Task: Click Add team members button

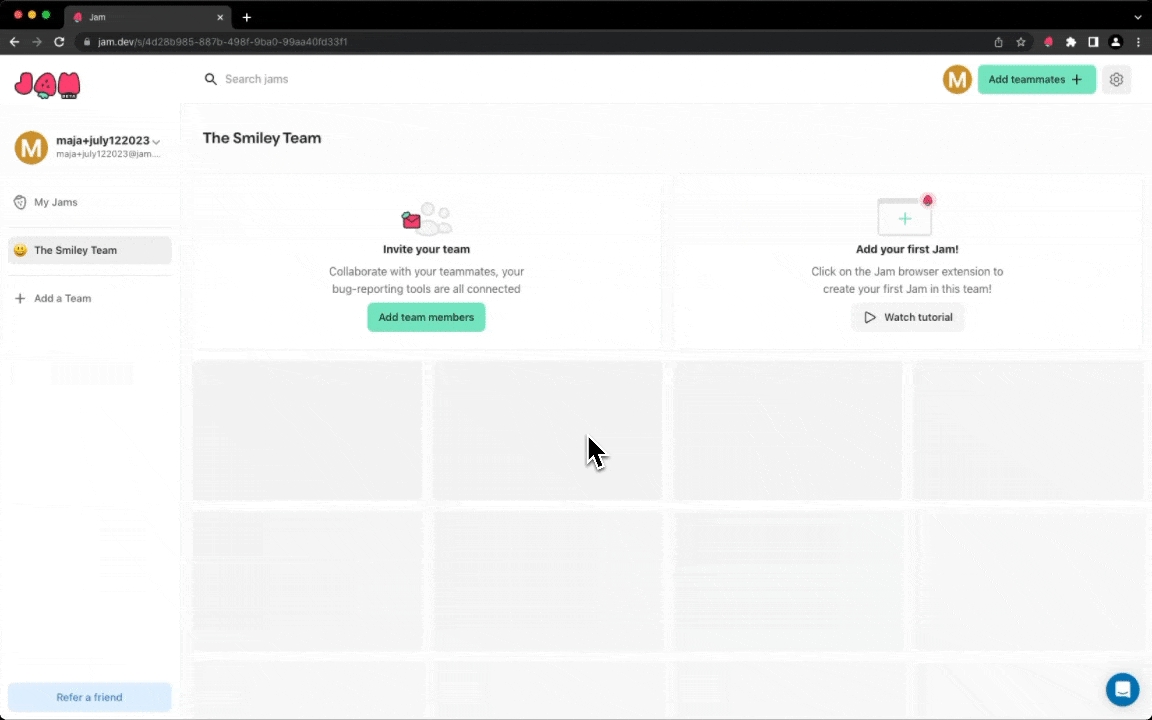Action: (426, 317)
